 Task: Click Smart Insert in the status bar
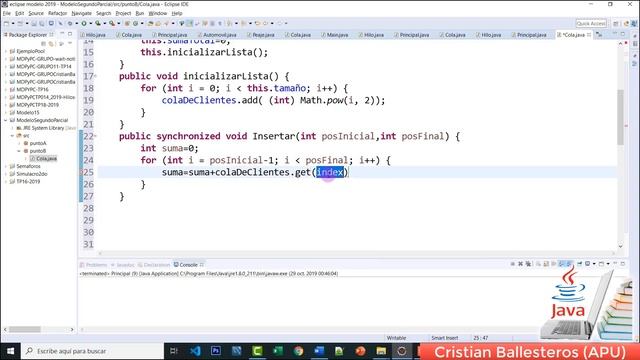(444, 338)
